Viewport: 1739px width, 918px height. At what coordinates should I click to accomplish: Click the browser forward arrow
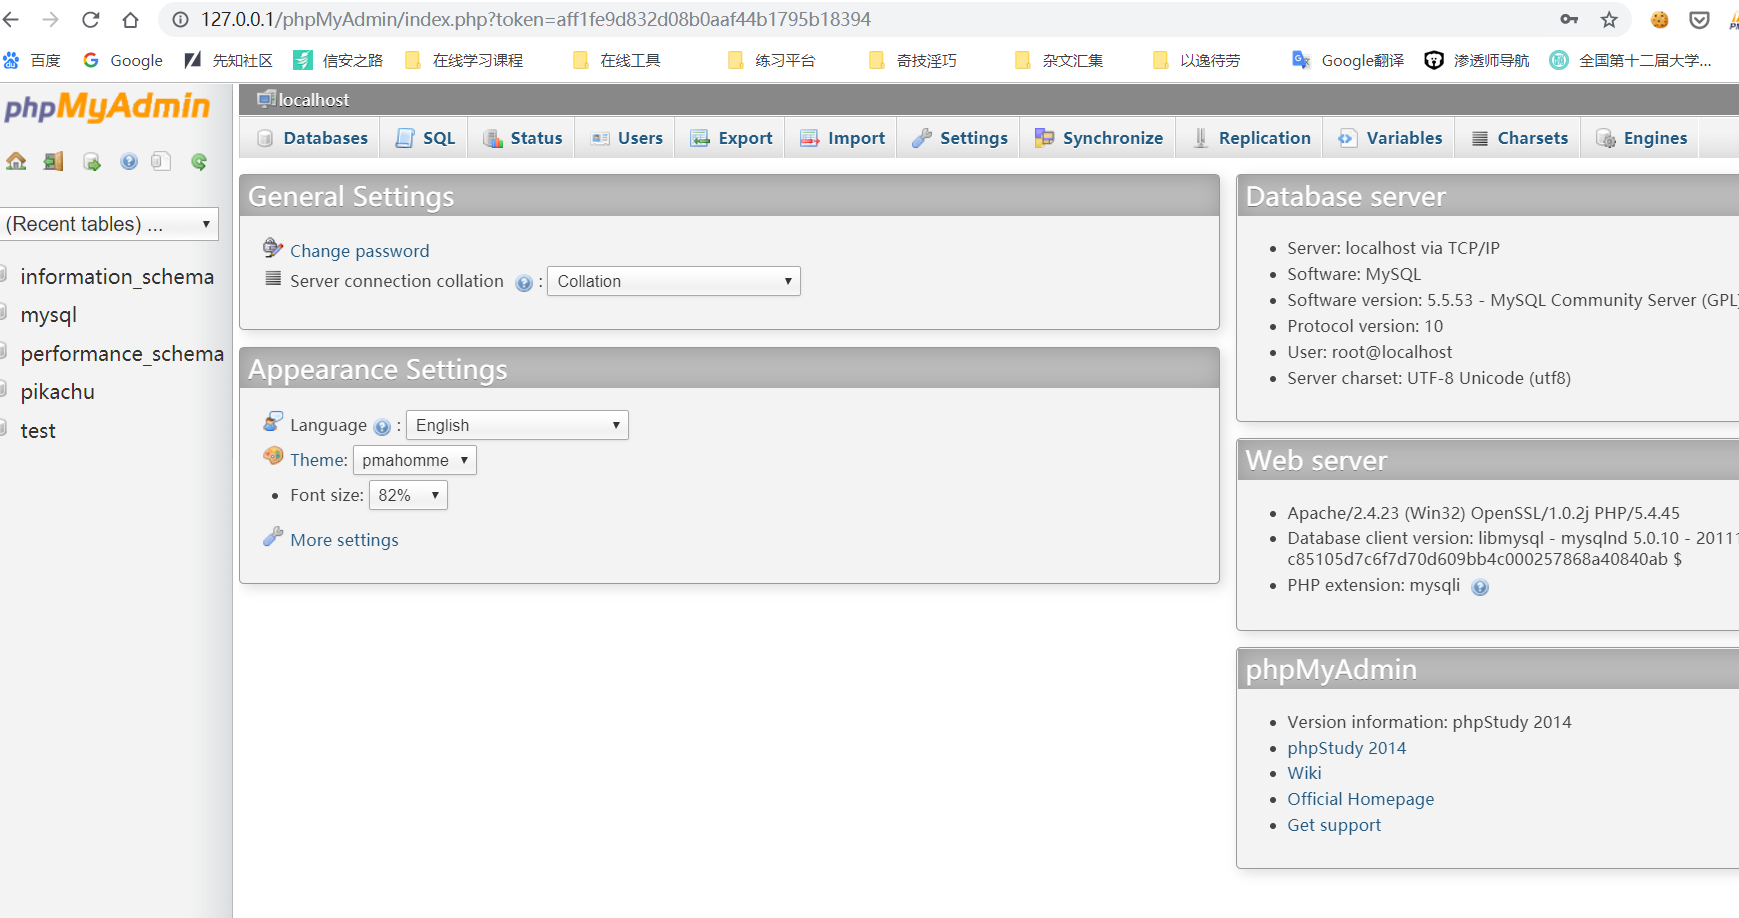point(51,19)
